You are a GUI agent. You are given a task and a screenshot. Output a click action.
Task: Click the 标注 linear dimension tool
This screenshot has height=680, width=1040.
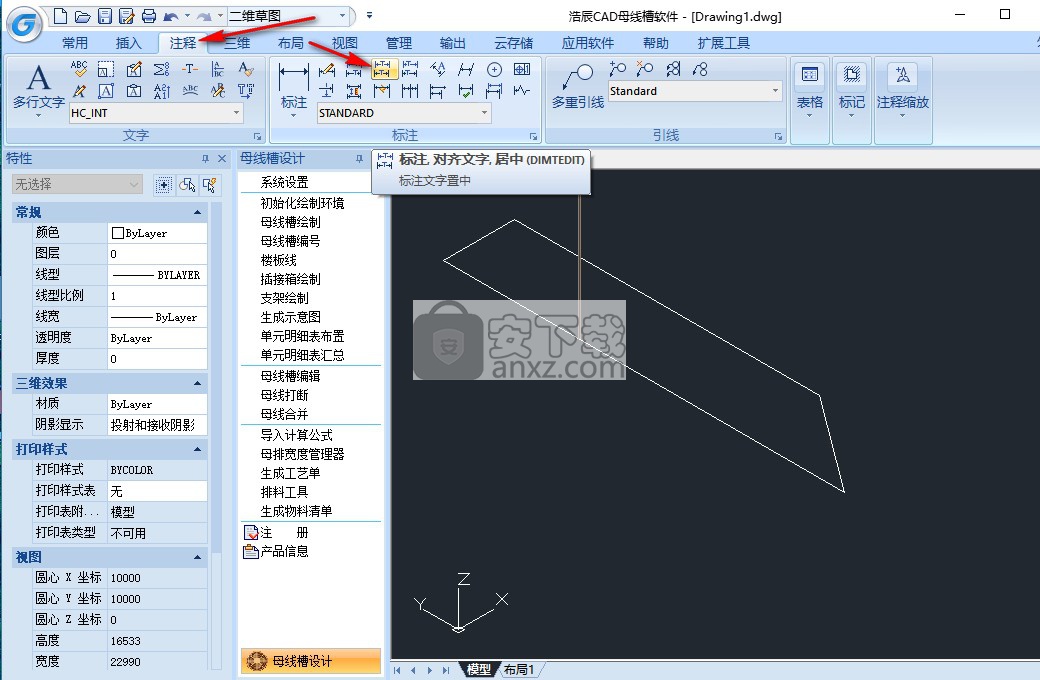pyautogui.click(x=293, y=89)
